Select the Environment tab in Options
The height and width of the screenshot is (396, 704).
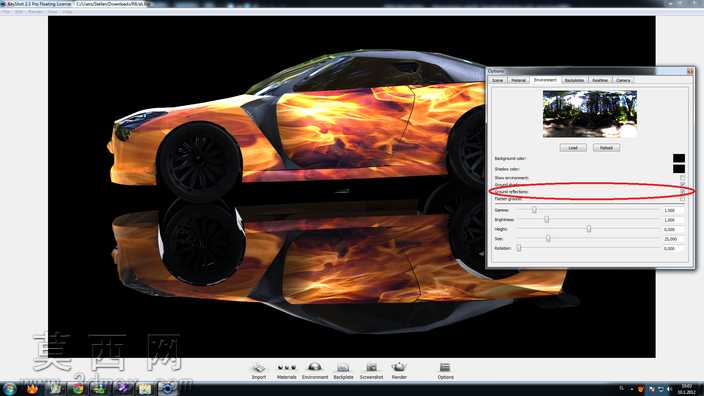545,79
